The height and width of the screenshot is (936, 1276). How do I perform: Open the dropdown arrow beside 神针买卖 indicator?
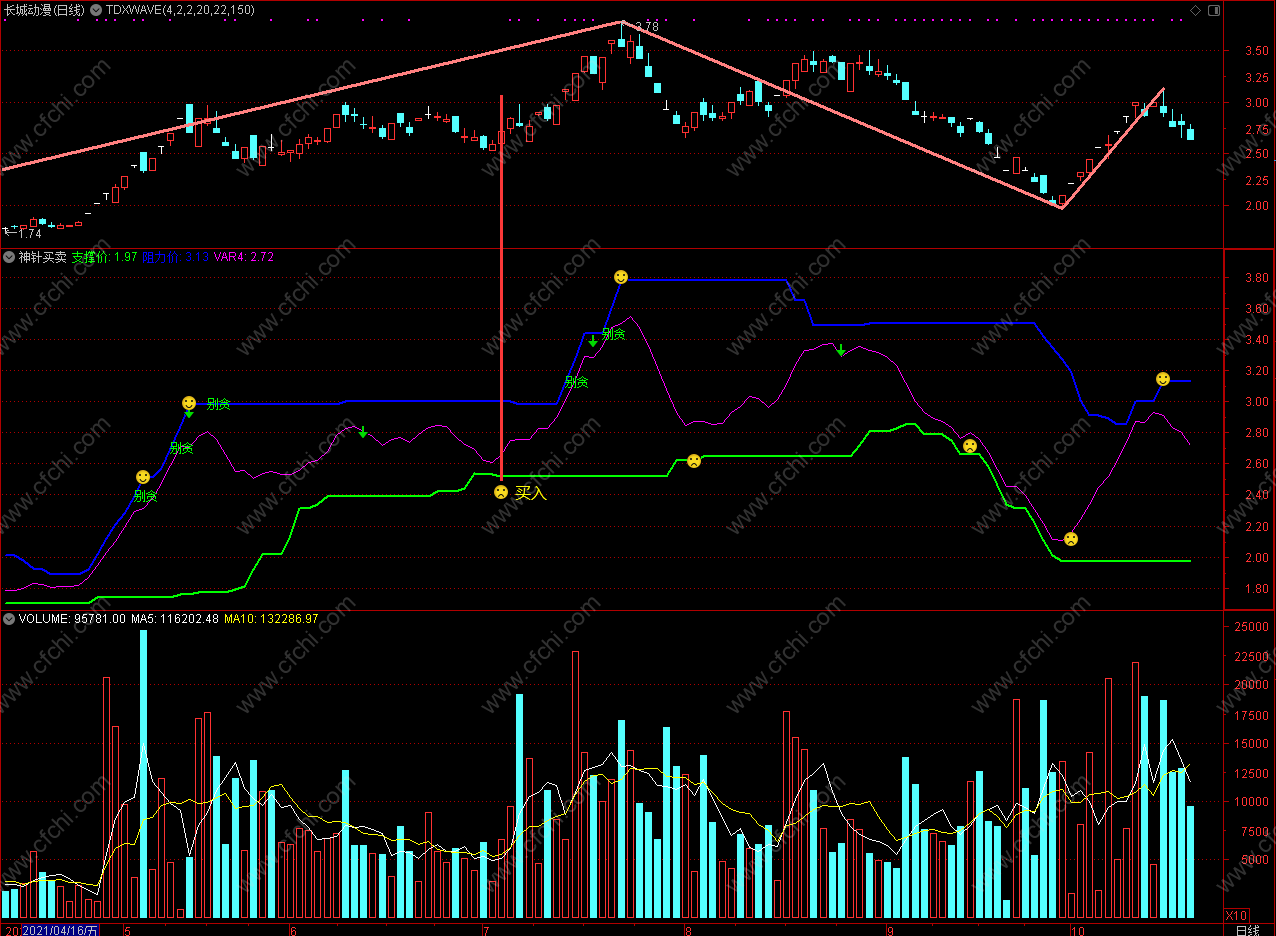pyautogui.click(x=10, y=257)
